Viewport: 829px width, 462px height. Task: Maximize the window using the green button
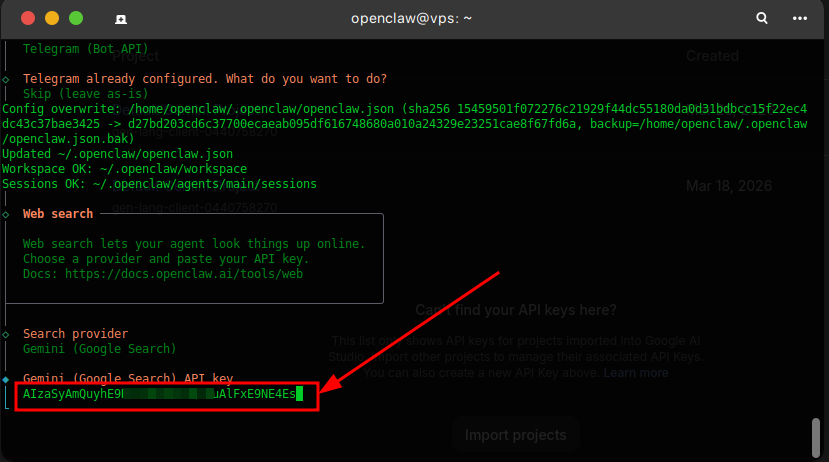[76, 18]
